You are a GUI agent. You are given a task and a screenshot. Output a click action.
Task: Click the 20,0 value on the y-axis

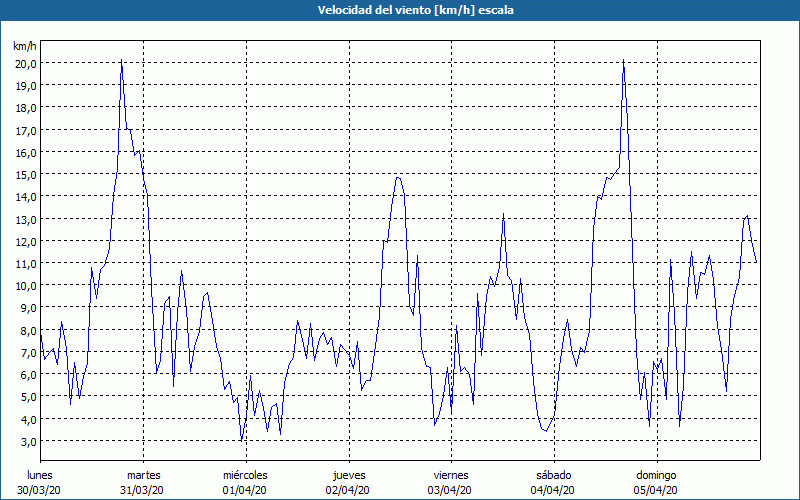pyautogui.click(x=26, y=64)
